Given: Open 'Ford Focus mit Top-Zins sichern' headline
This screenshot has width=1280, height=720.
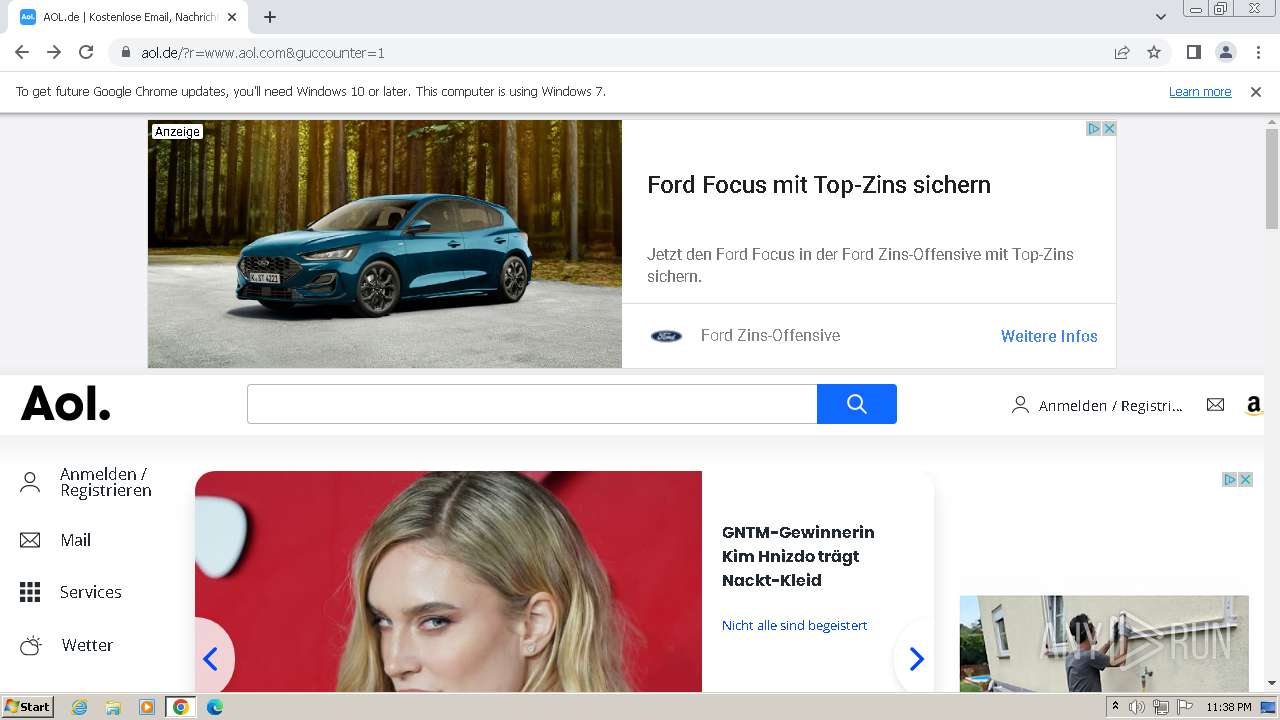Looking at the screenshot, I should [819, 185].
